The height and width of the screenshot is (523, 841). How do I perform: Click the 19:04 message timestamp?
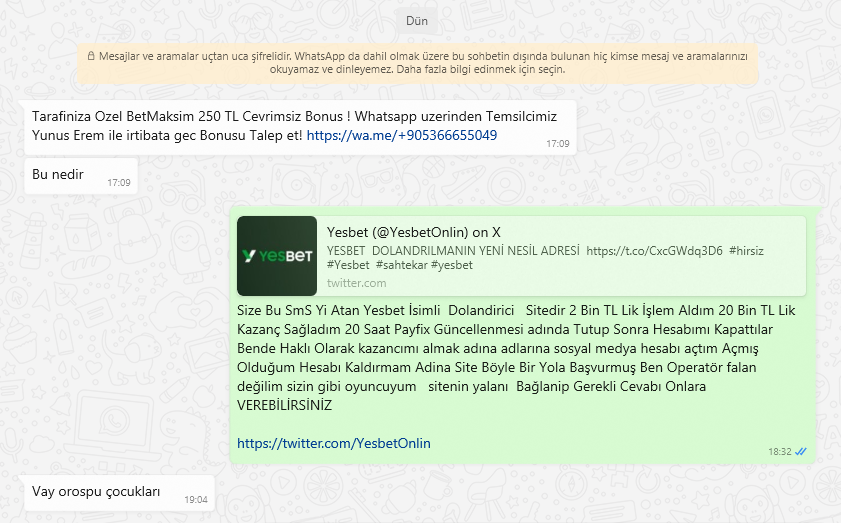point(196,499)
